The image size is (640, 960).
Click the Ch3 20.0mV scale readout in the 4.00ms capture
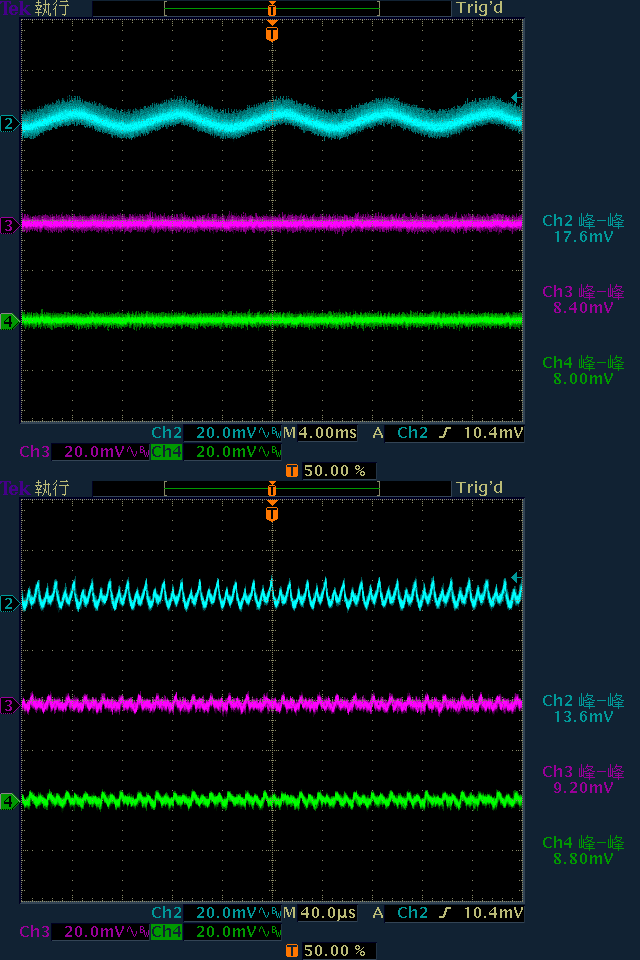pos(85,452)
